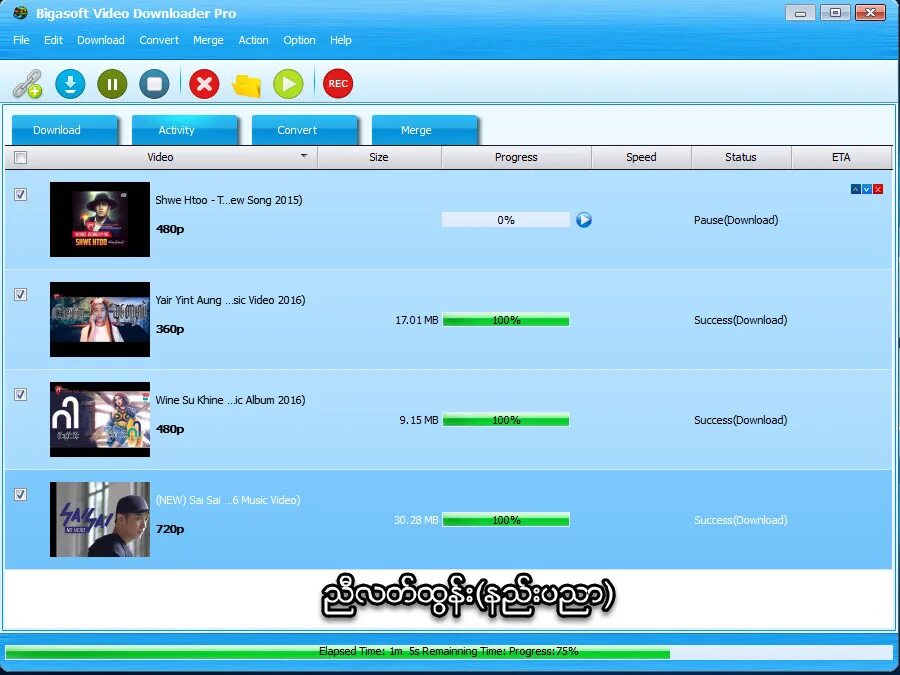Click the overall 75% progress bar at bottom
This screenshot has height=675, width=900.
pos(449,651)
